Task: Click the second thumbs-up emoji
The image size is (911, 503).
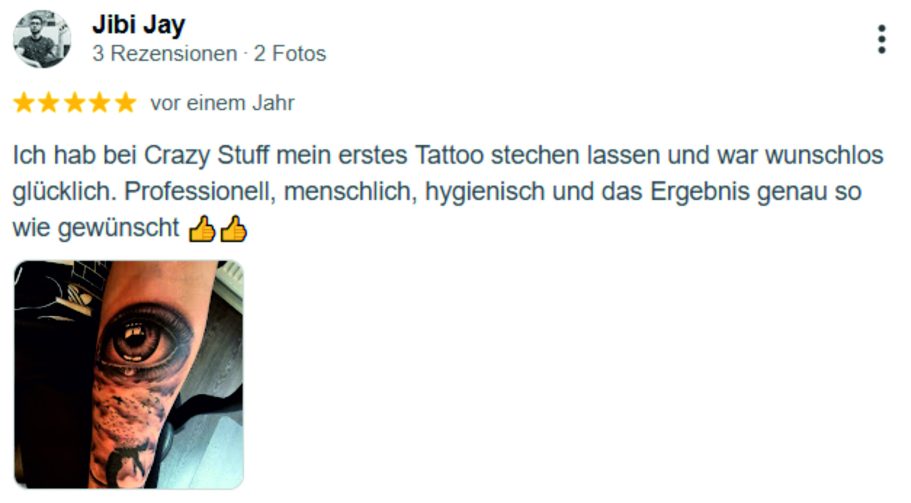Action: 234,229
